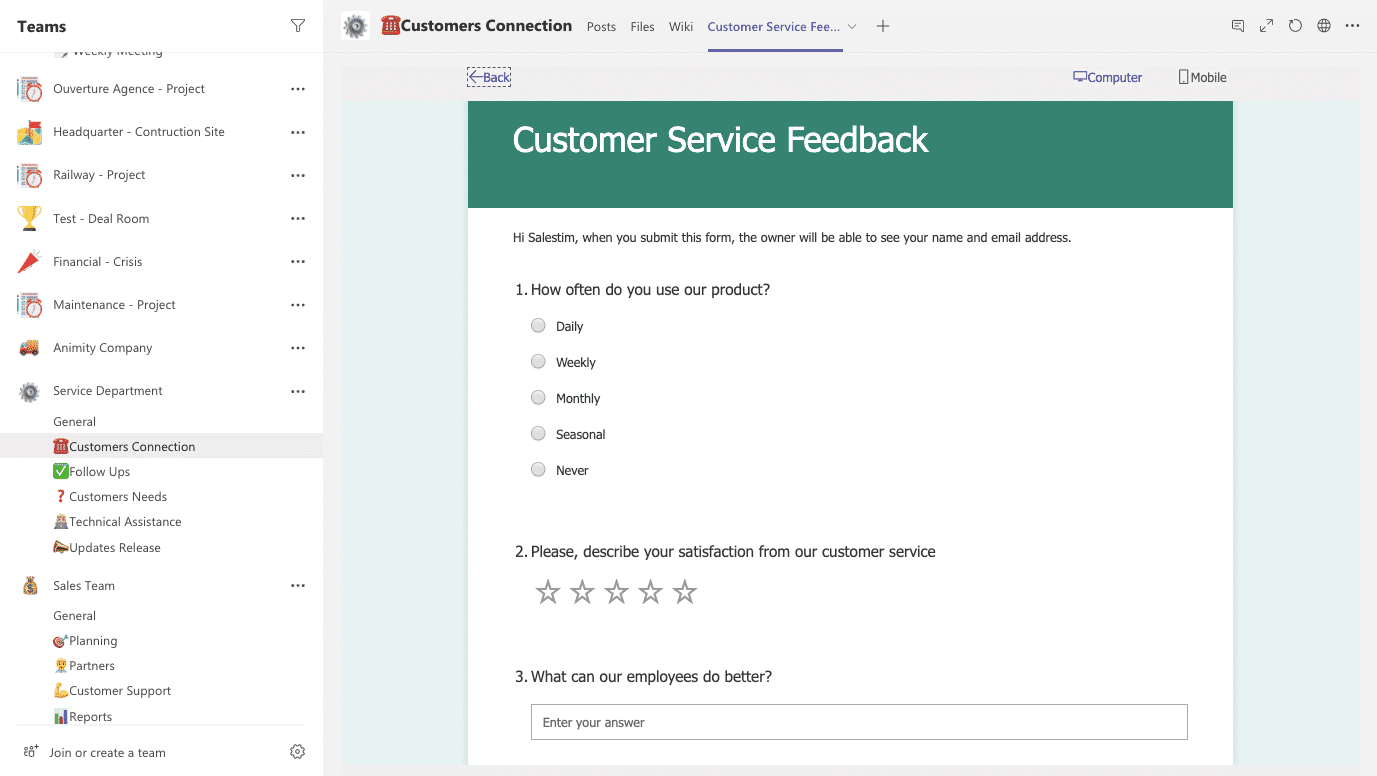Switch the form preview to Mobile
Screen dimensions: 1377x776
pos(1201,76)
